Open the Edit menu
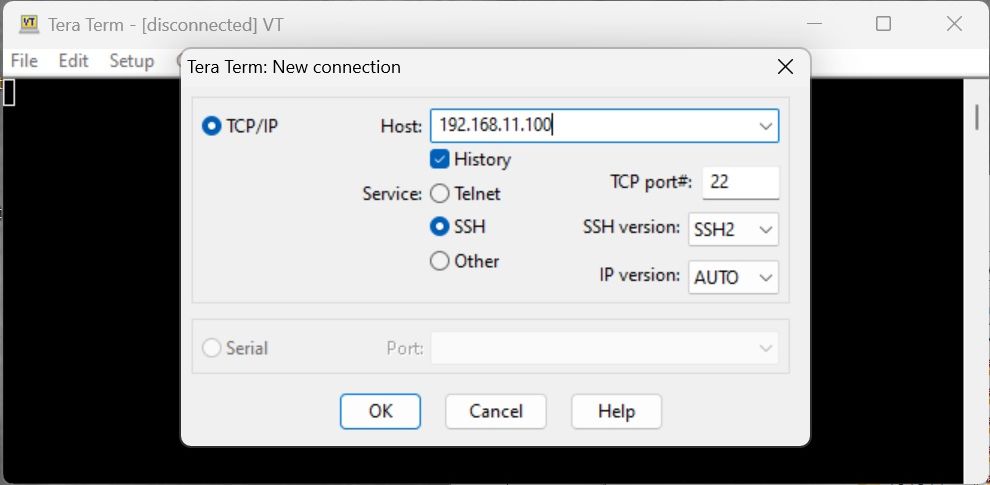Image resolution: width=990 pixels, height=485 pixels. [73, 61]
